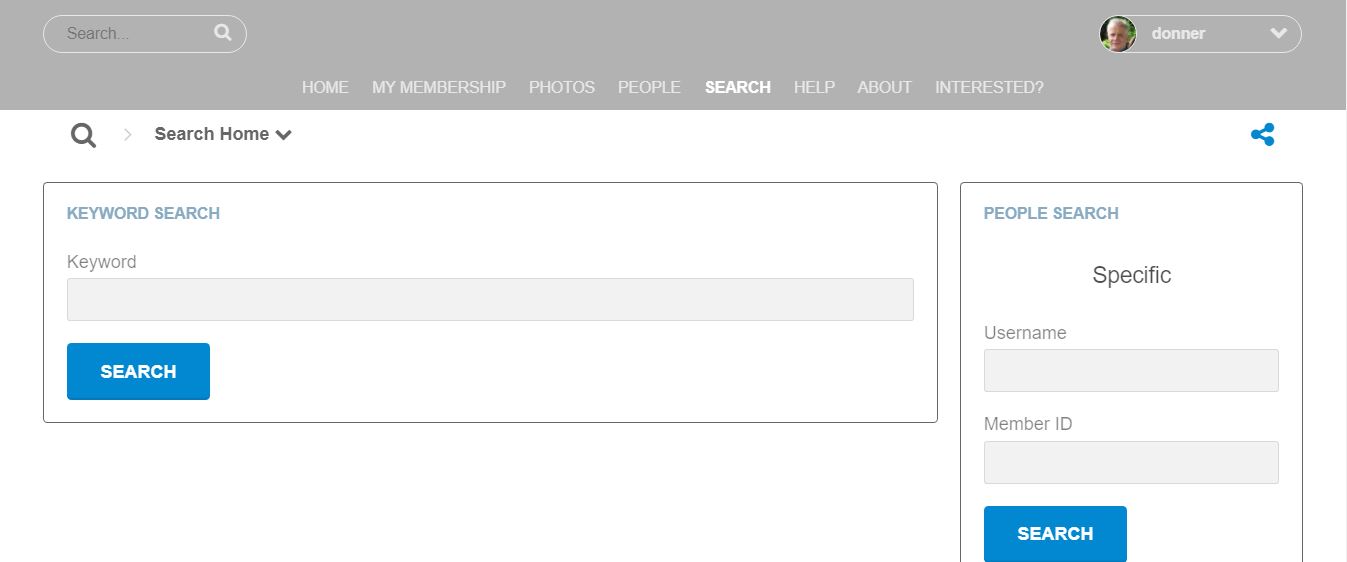This screenshot has height=562, width=1347.
Task: Navigate to the Photos page
Action: pos(562,87)
